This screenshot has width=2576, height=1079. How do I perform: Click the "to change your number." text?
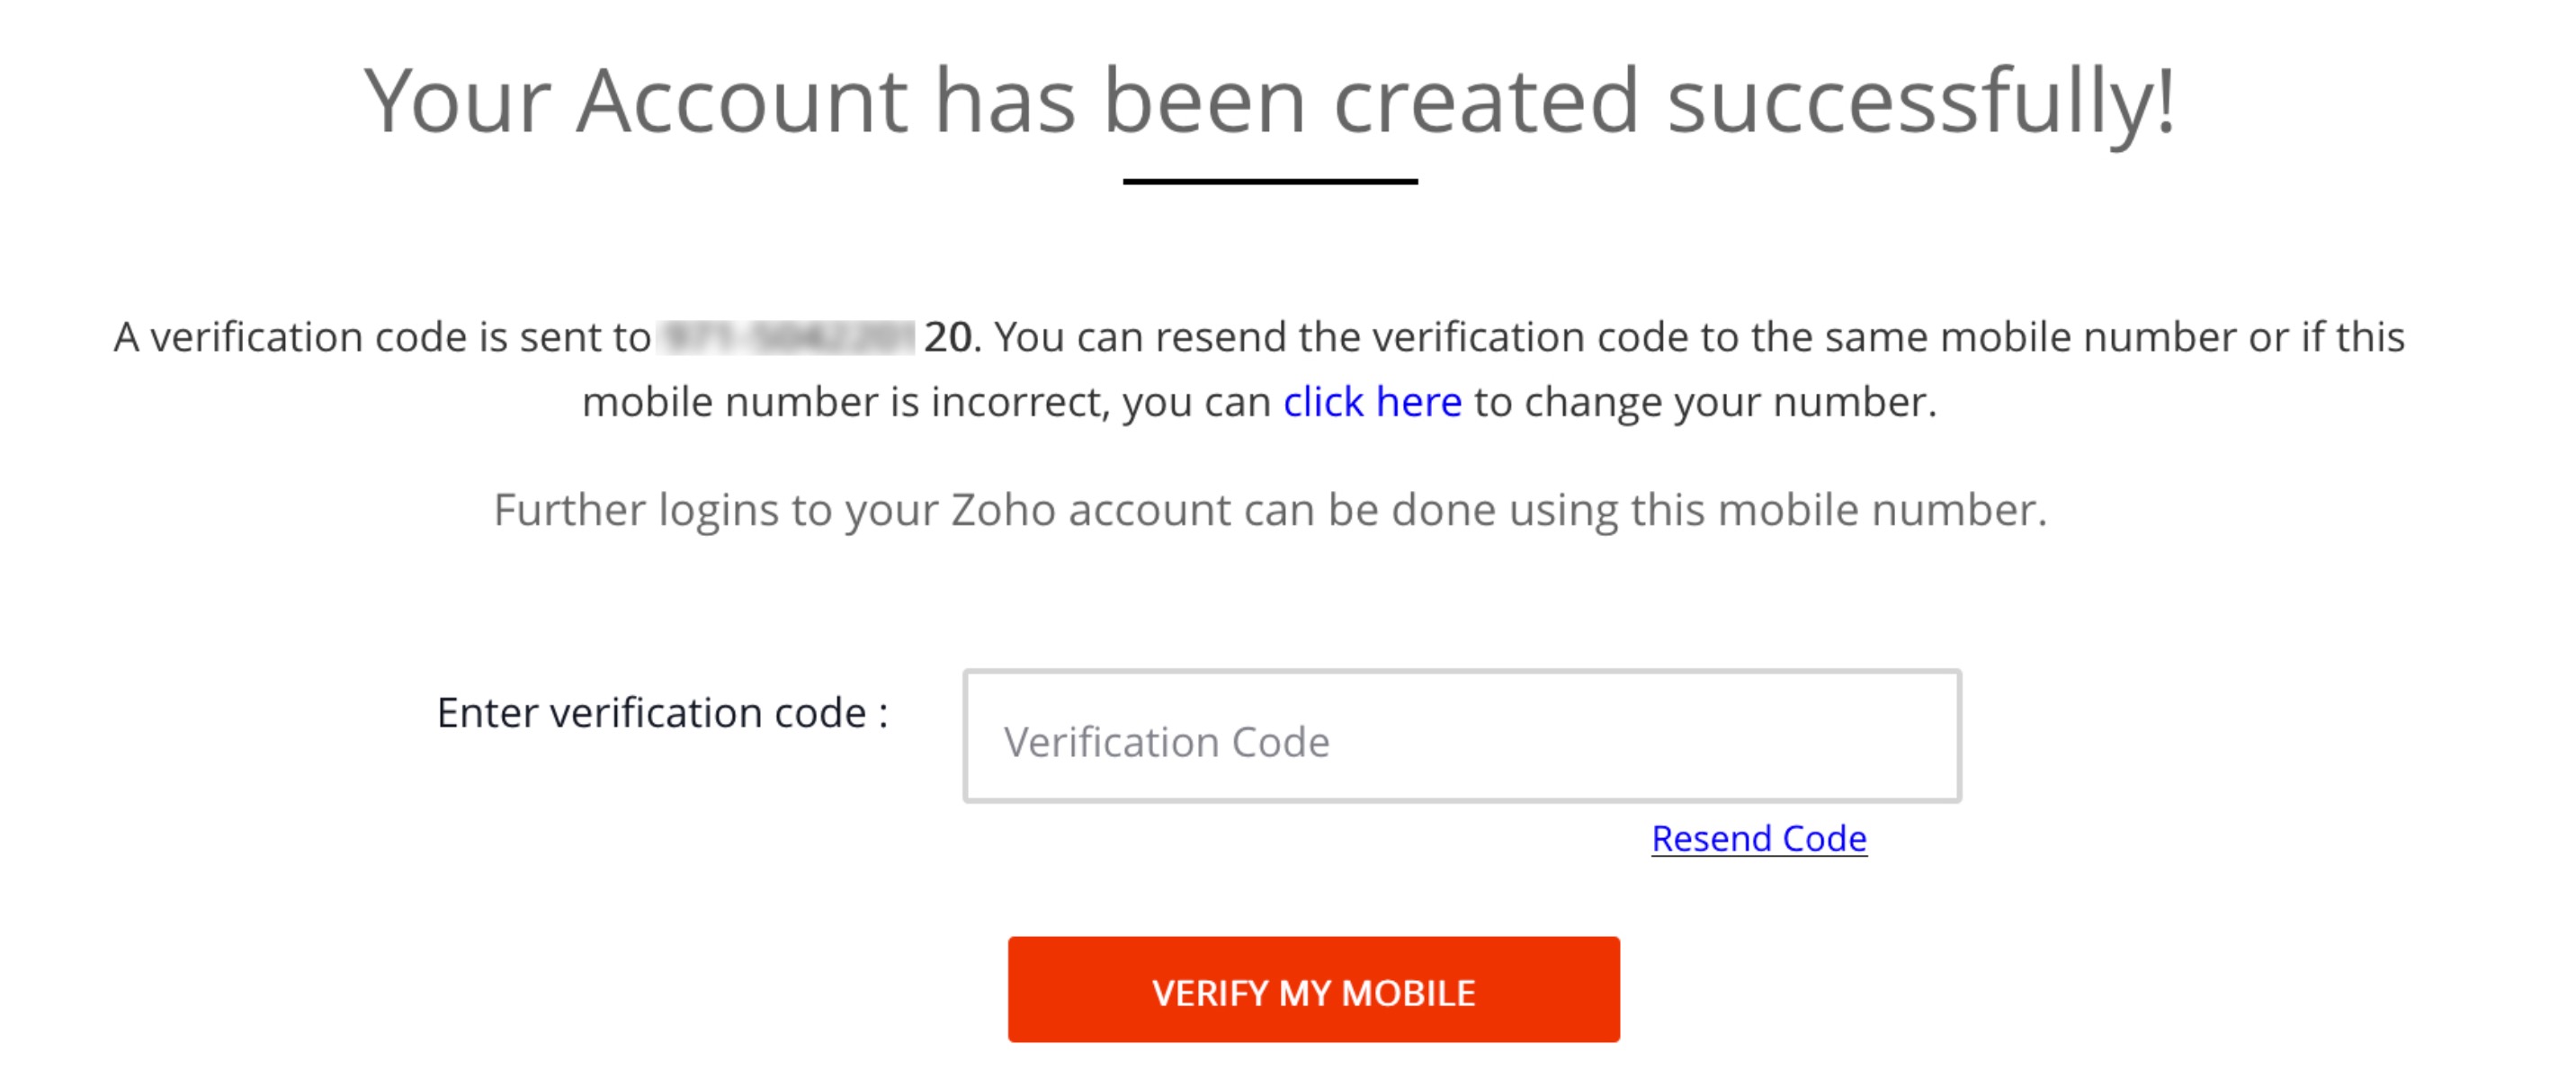[x=1705, y=402]
